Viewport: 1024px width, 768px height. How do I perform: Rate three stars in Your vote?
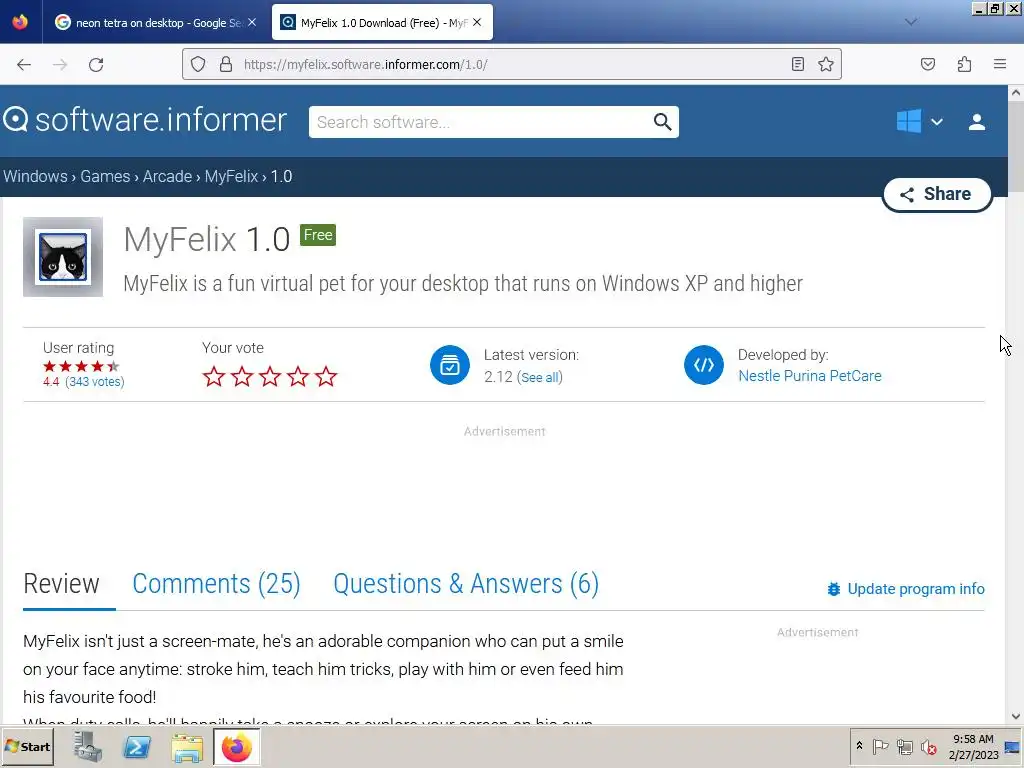click(270, 376)
